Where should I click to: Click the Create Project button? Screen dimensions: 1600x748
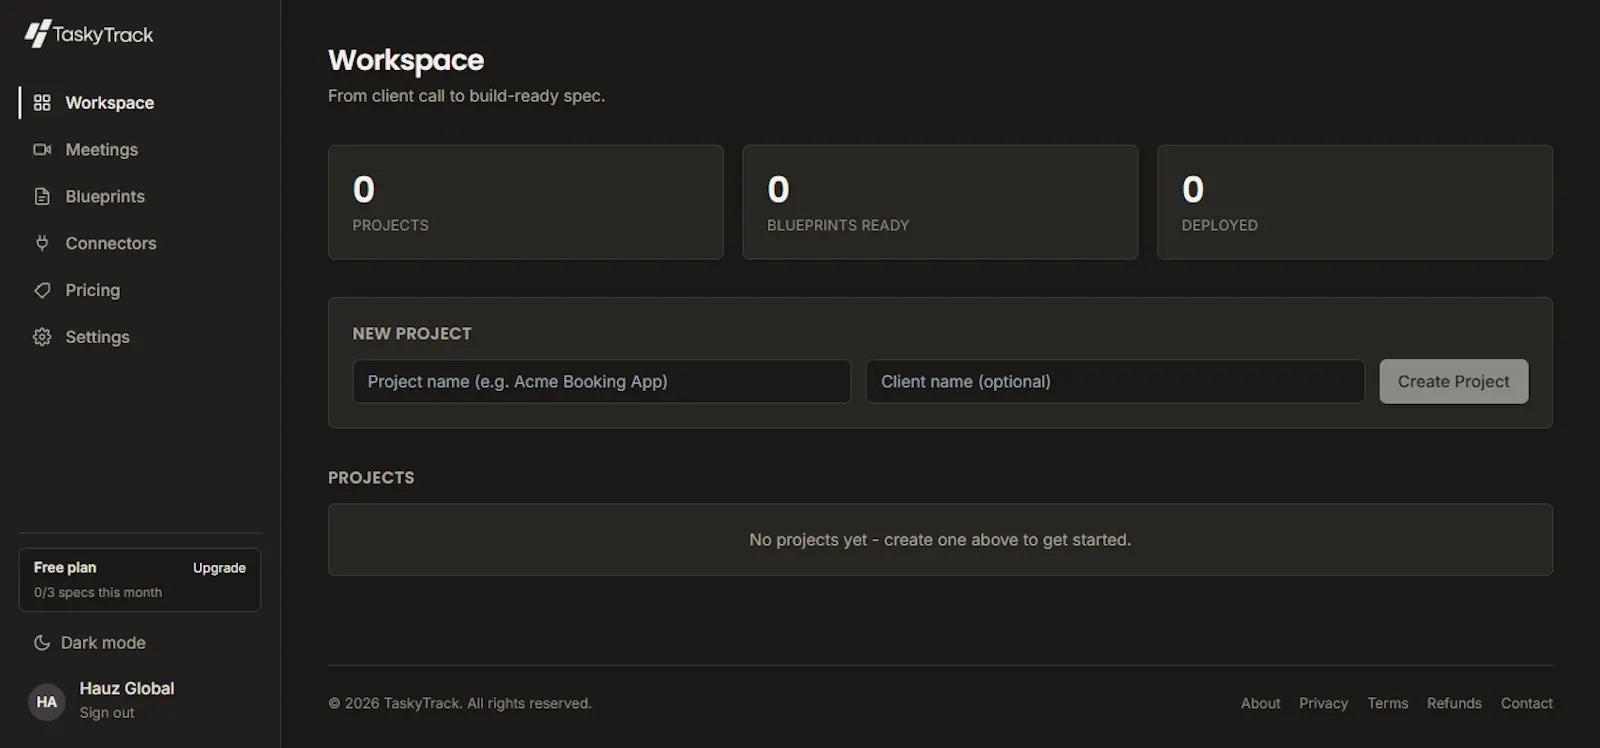point(1454,382)
